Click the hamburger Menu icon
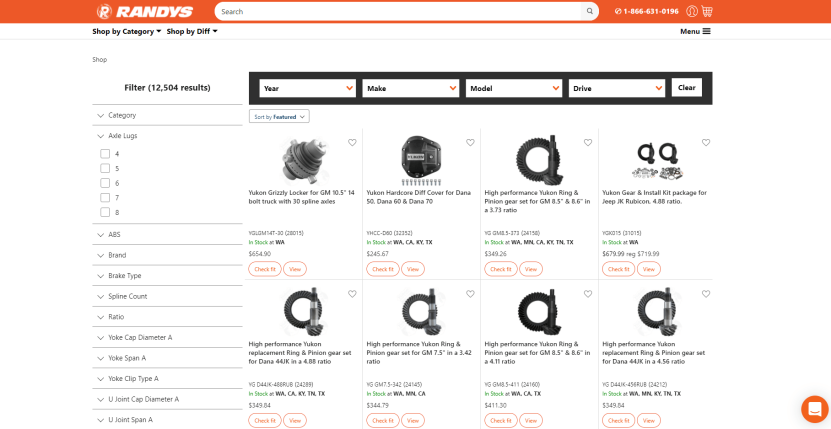The height and width of the screenshot is (429, 831). (706, 31)
